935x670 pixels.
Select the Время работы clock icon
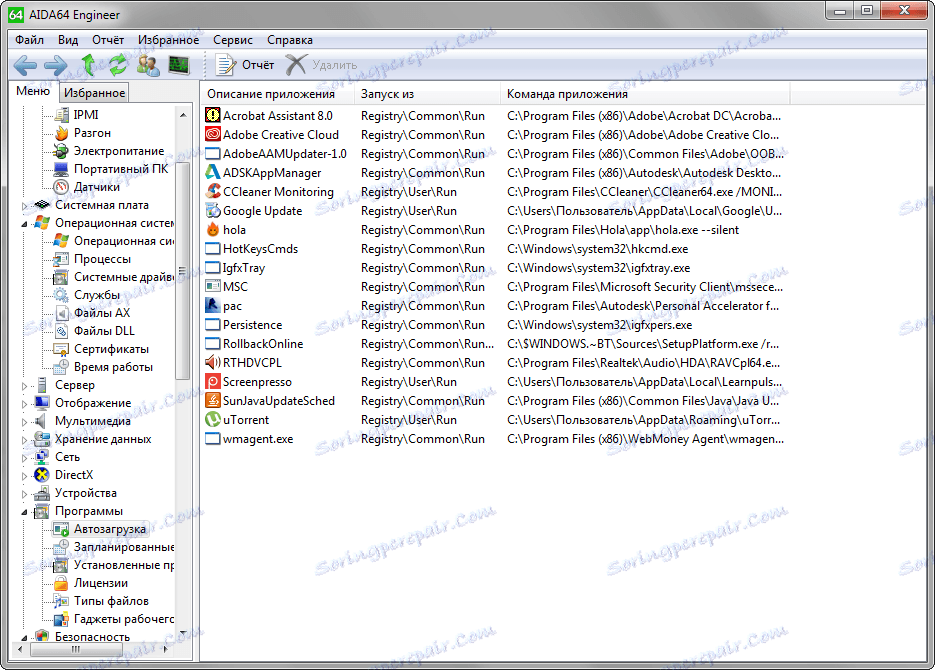61,367
